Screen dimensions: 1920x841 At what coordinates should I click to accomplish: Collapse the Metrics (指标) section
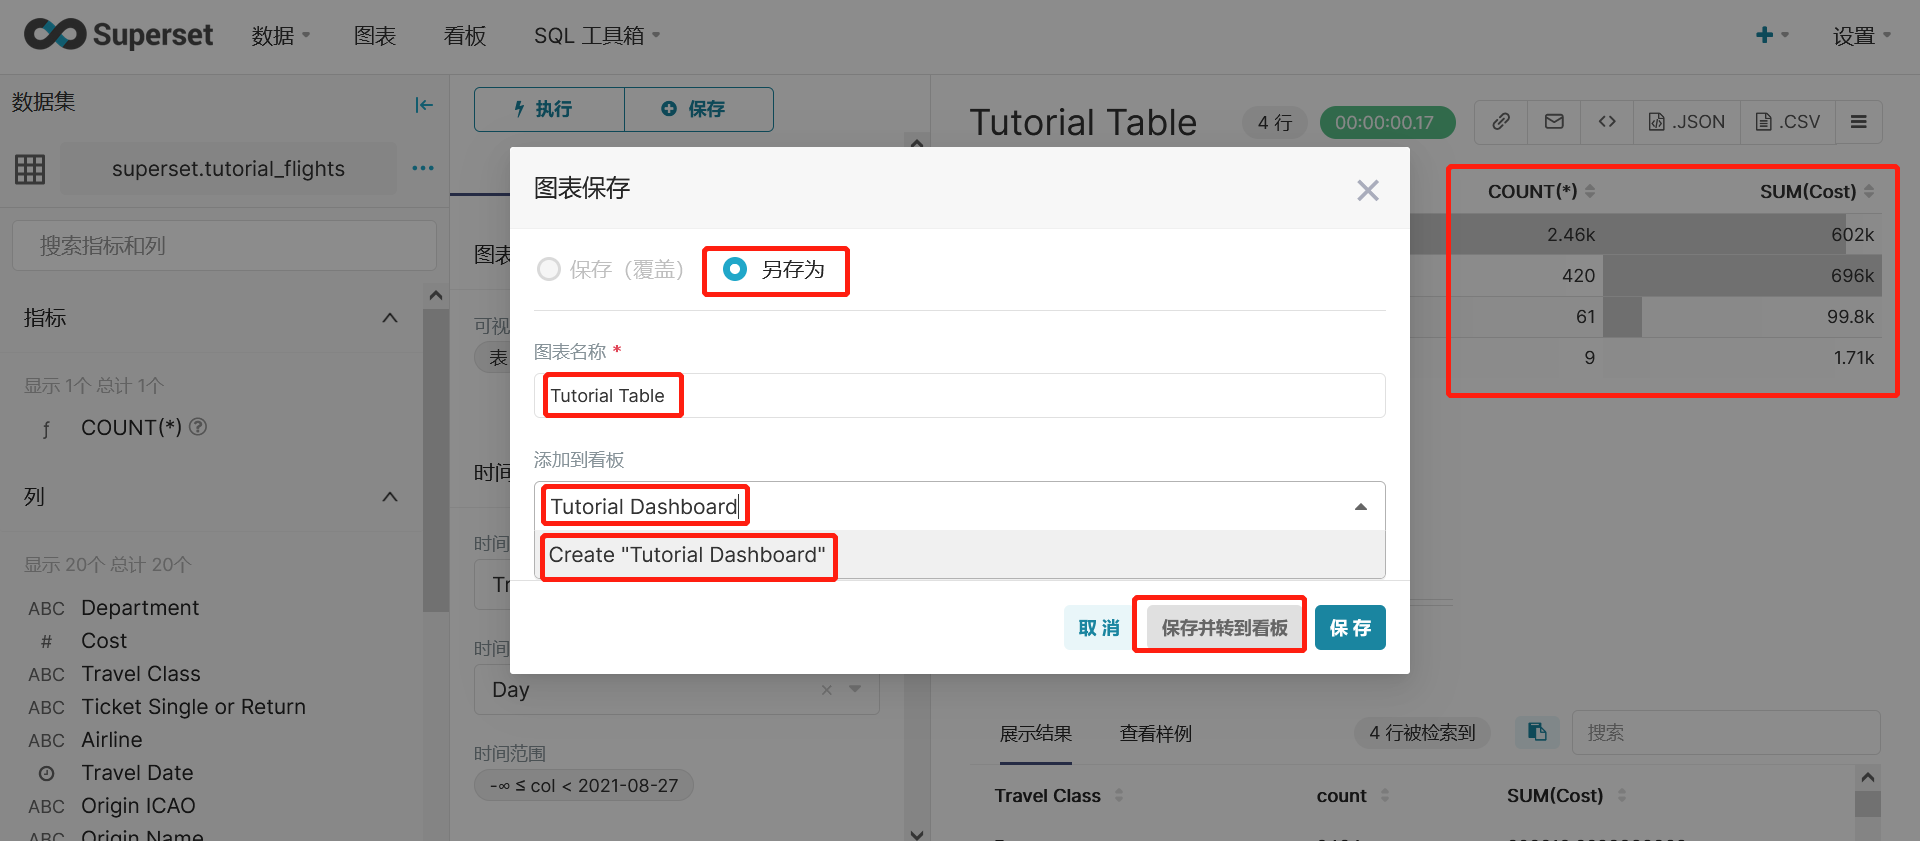click(390, 318)
